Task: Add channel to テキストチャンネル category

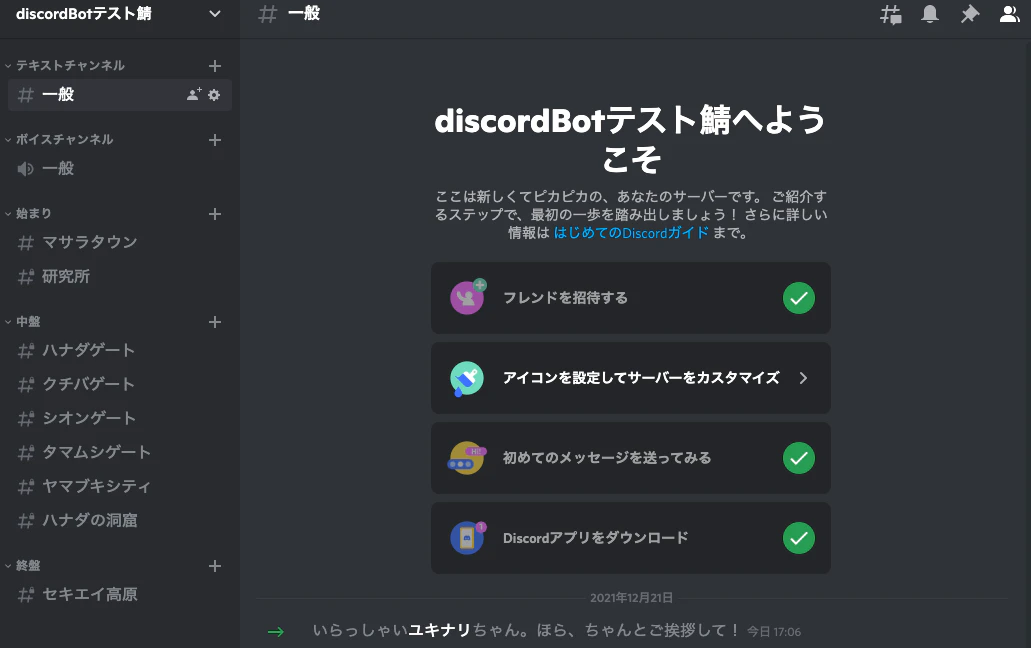Action: point(214,66)
